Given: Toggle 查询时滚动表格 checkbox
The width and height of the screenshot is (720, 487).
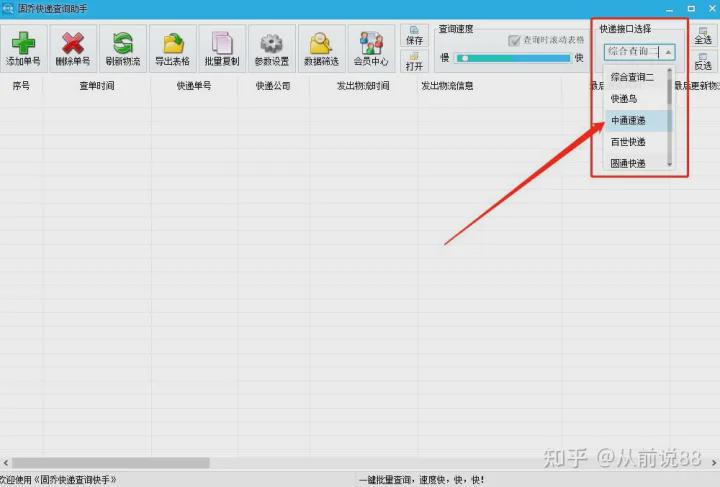Looking at the screenshot, I should [514, 40].
